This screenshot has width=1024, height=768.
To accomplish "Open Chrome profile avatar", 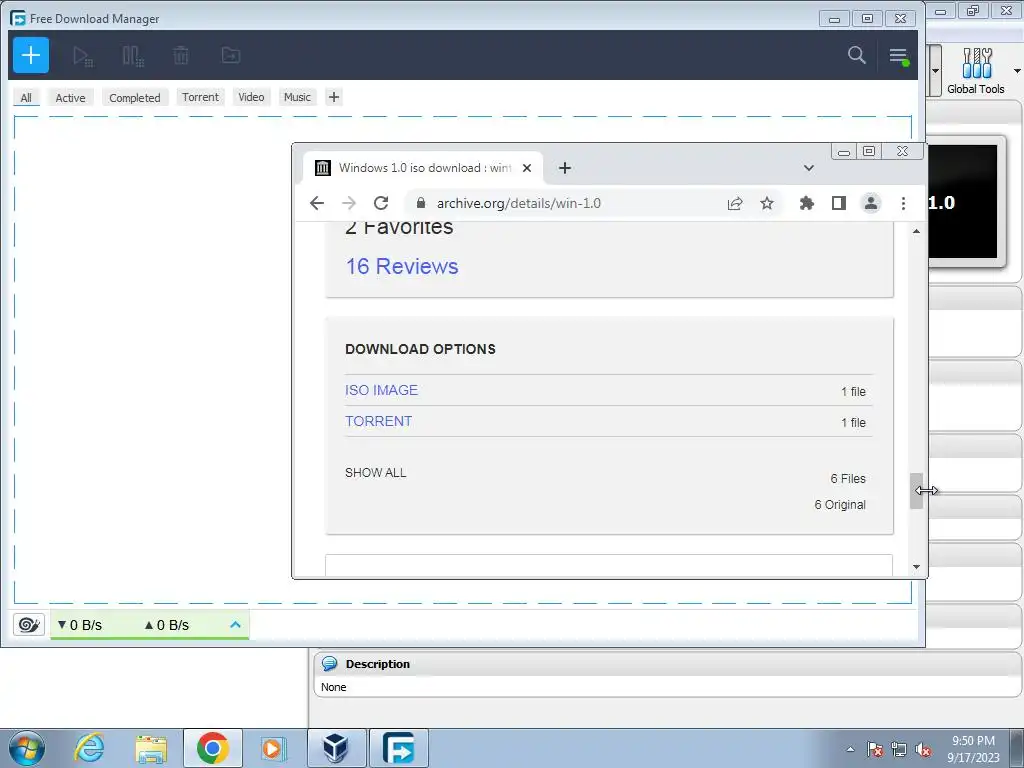I will click(x=871, y=203).
